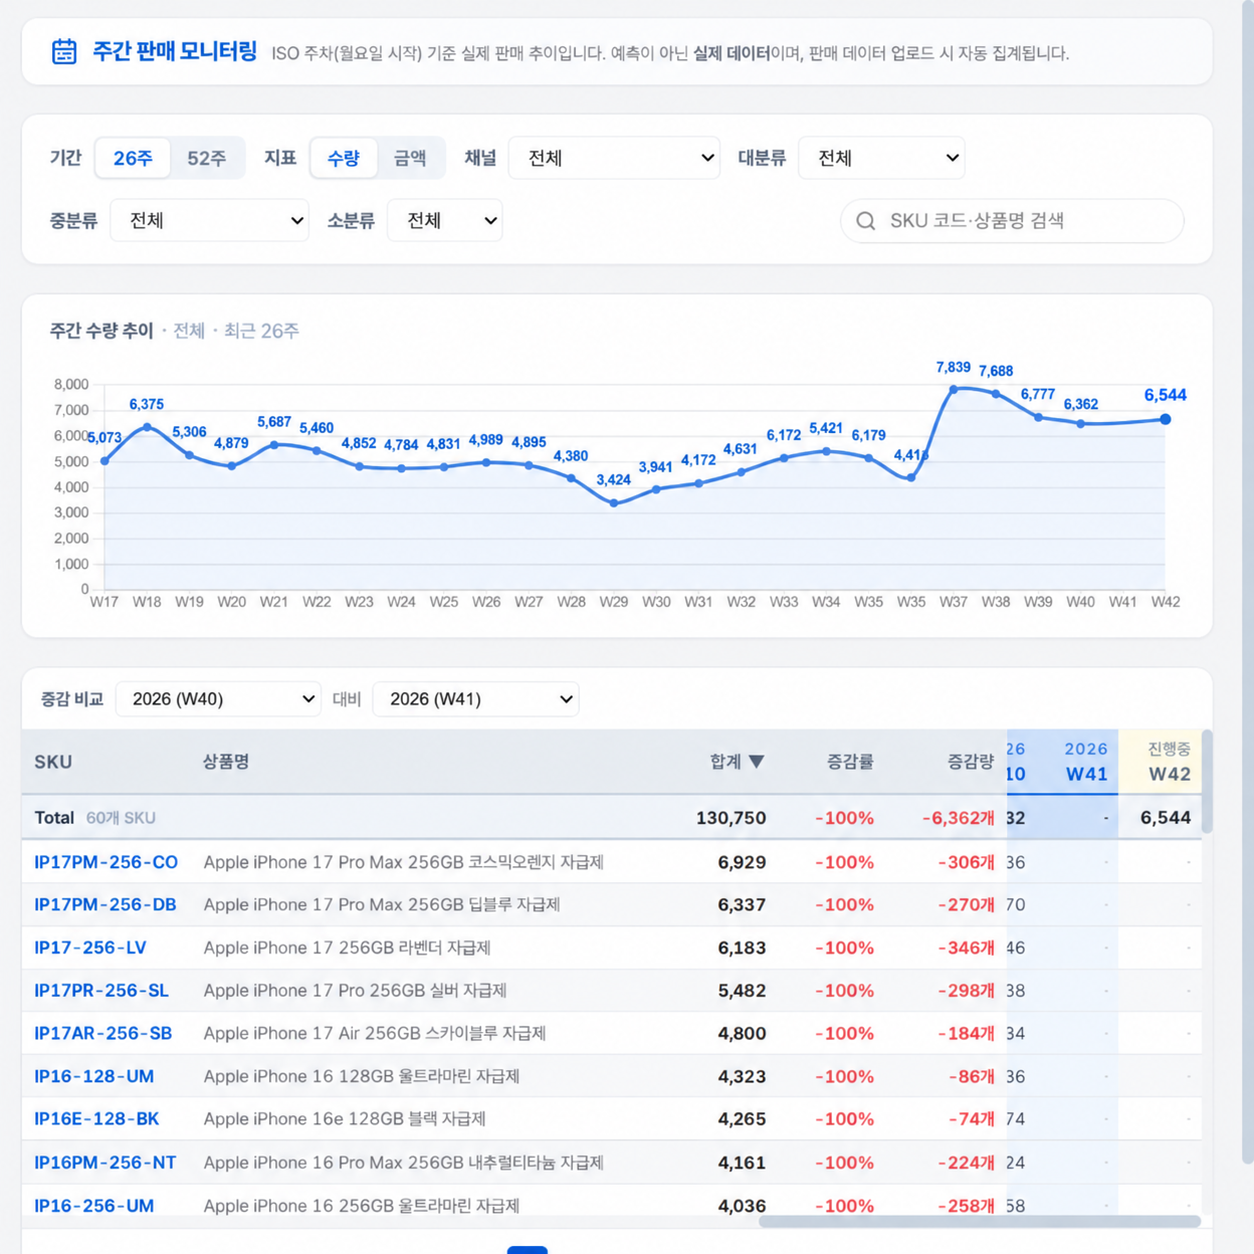Viewport: 1254px width, 1254px height.
Task: Open the 대분류 dropdown
Action: click(881, 158)
